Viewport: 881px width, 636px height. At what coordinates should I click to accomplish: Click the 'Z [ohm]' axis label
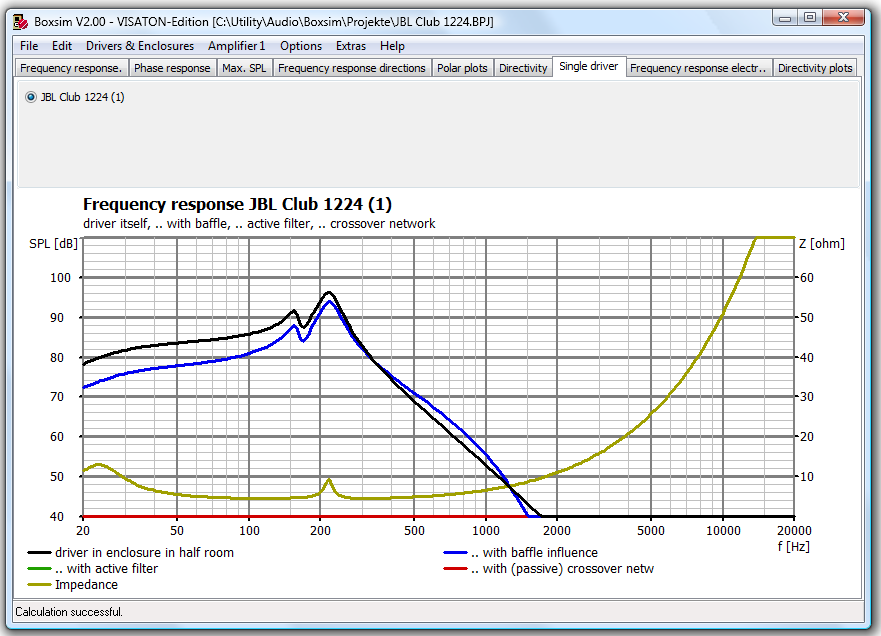[821, 244]
